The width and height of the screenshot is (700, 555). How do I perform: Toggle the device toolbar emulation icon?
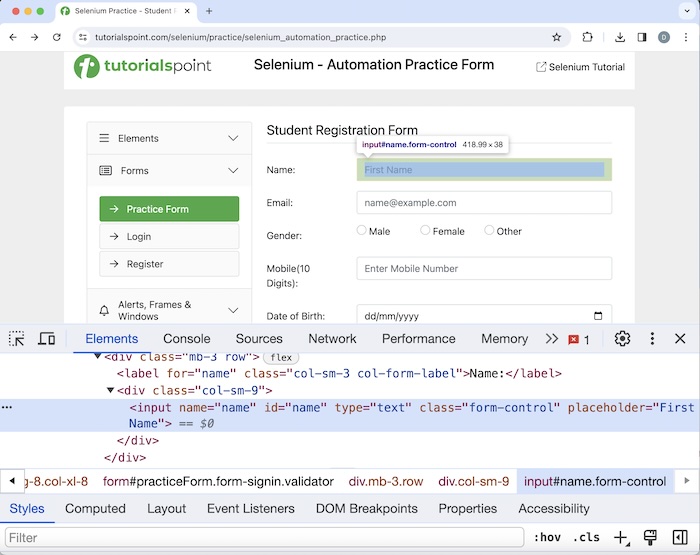coord(46,339)
